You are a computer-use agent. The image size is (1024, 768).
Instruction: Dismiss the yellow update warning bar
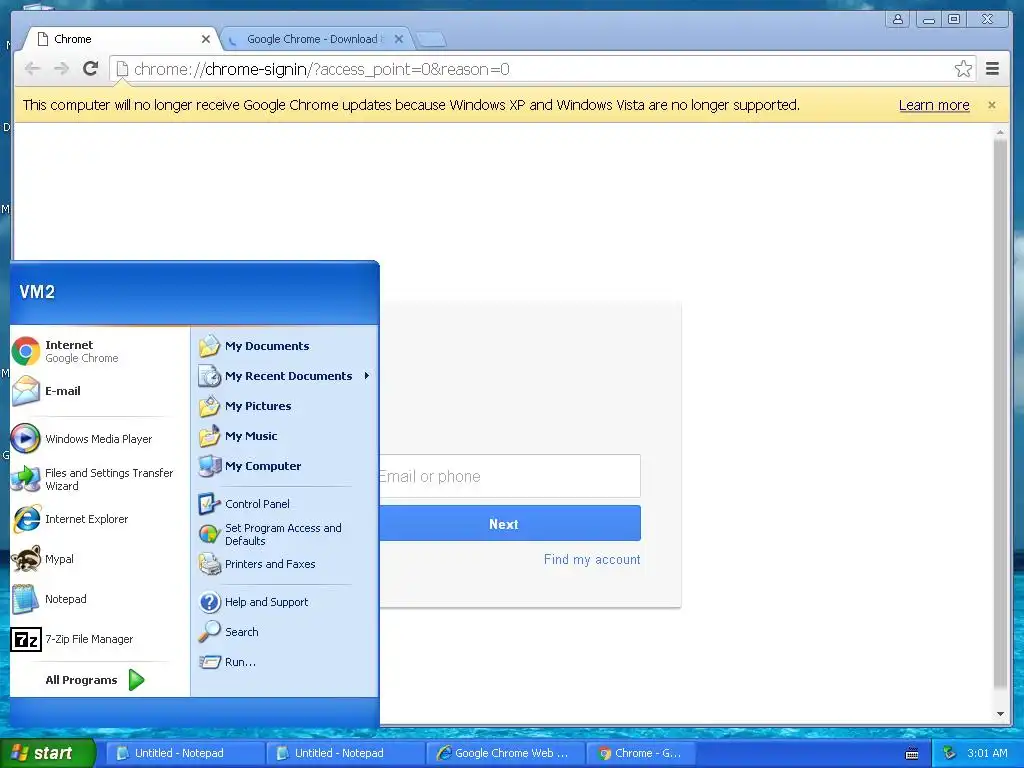click(x=991, y=105)
